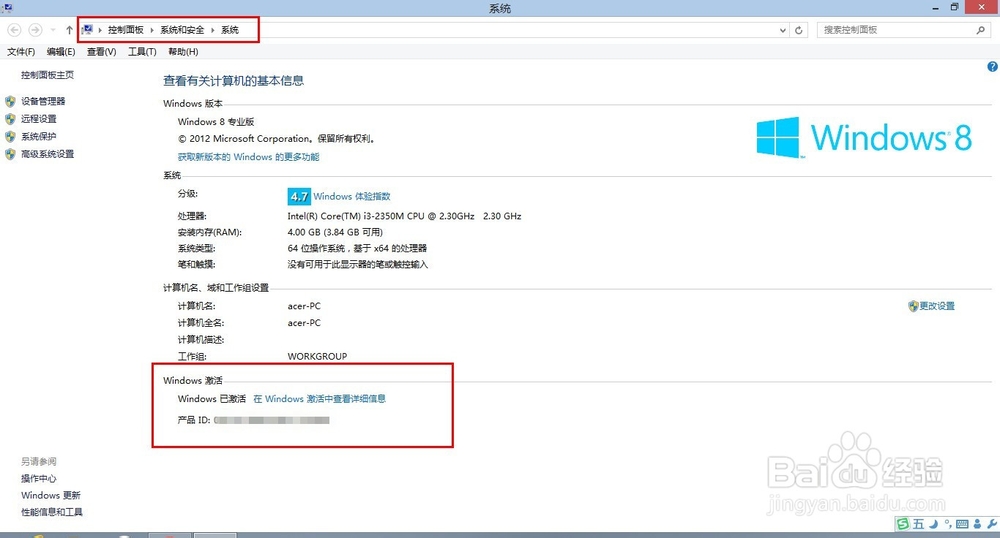Screen dimensions: 1000x538
Task: Click 更改设置 link
Action: click(x=937, y=306)
